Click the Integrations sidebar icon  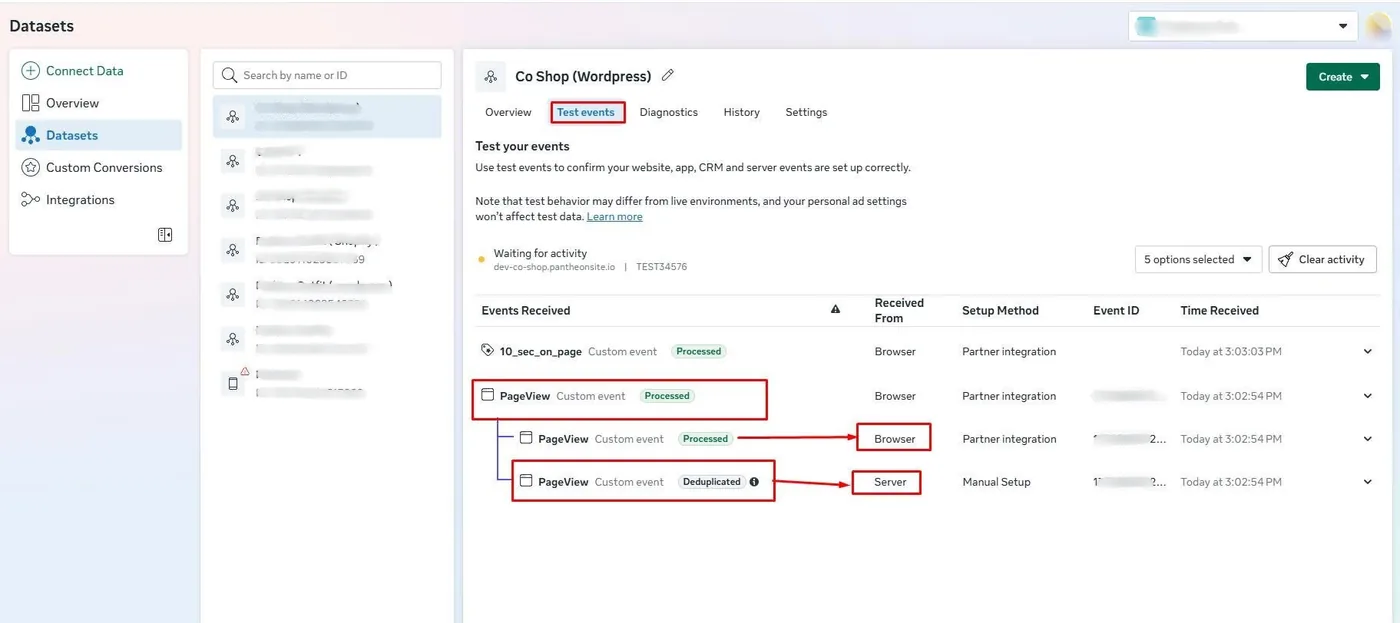[30, 199]
